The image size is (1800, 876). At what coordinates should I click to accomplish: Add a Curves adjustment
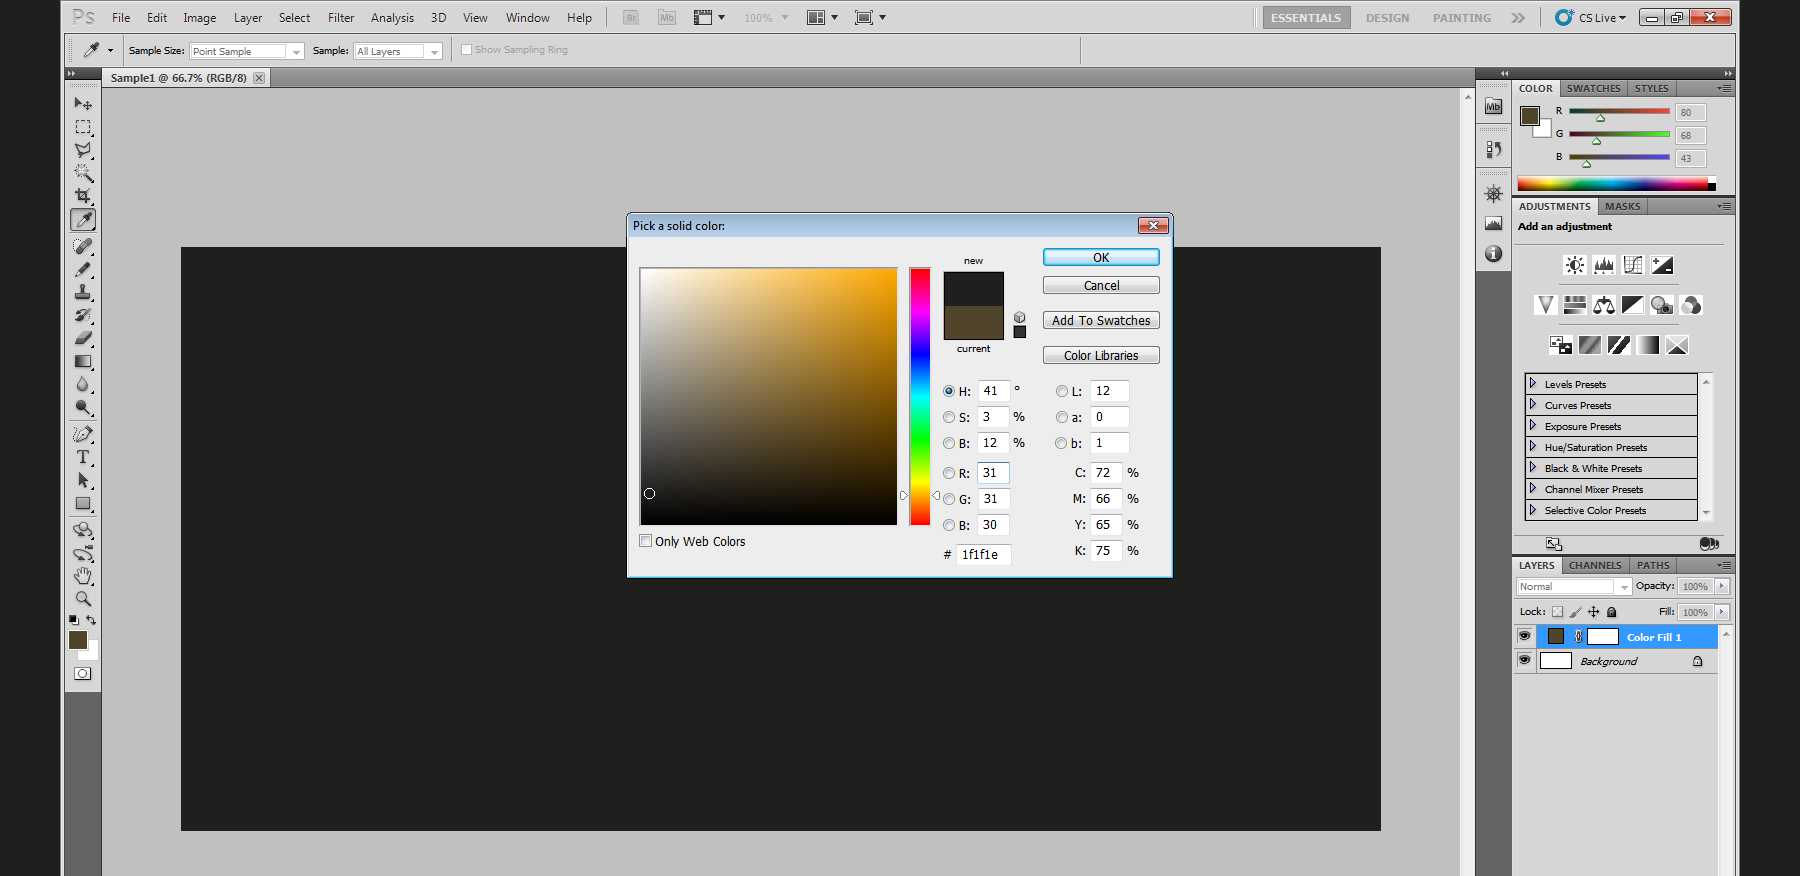pos(1633,265)
